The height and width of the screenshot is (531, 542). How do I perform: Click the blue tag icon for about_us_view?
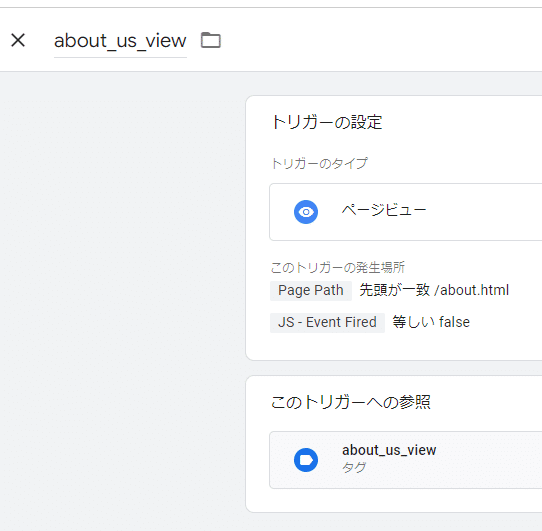tap(306, 460)
